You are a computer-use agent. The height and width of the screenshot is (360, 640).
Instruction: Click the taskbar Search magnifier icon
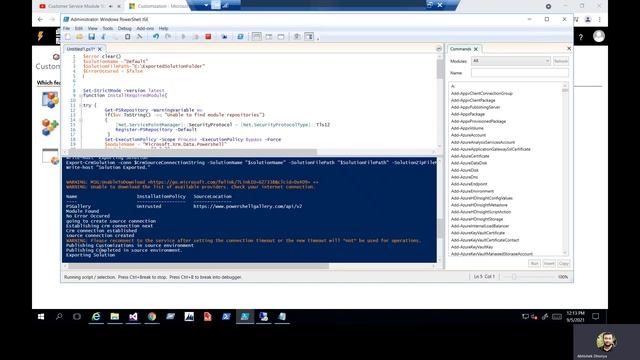point(59,316)
